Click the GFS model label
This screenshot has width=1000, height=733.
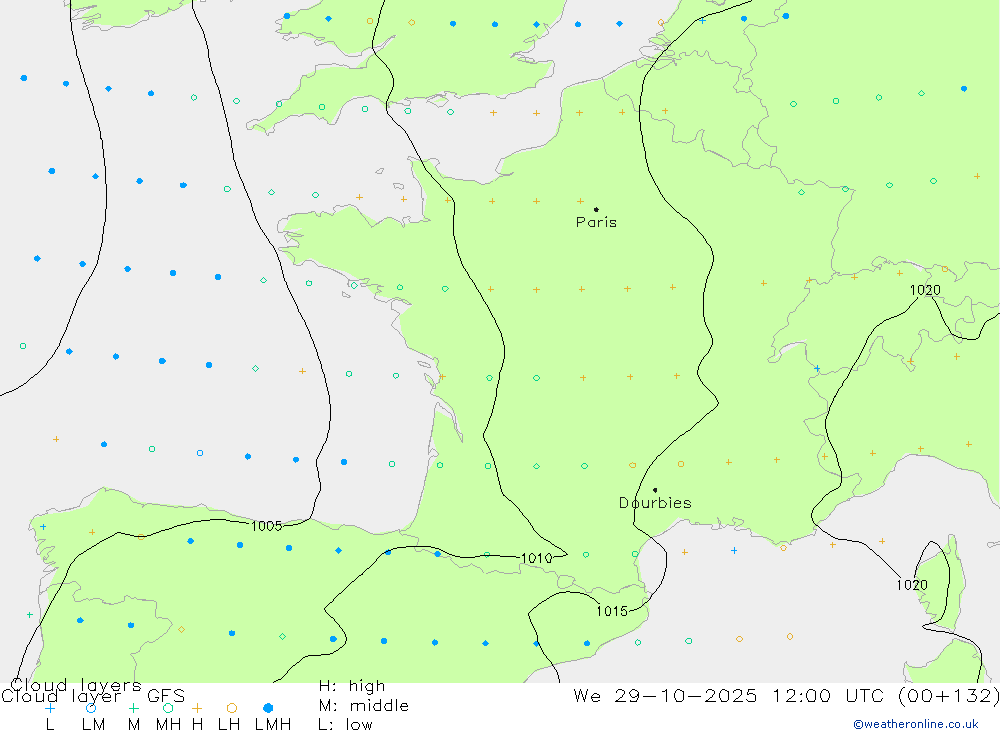166,696
